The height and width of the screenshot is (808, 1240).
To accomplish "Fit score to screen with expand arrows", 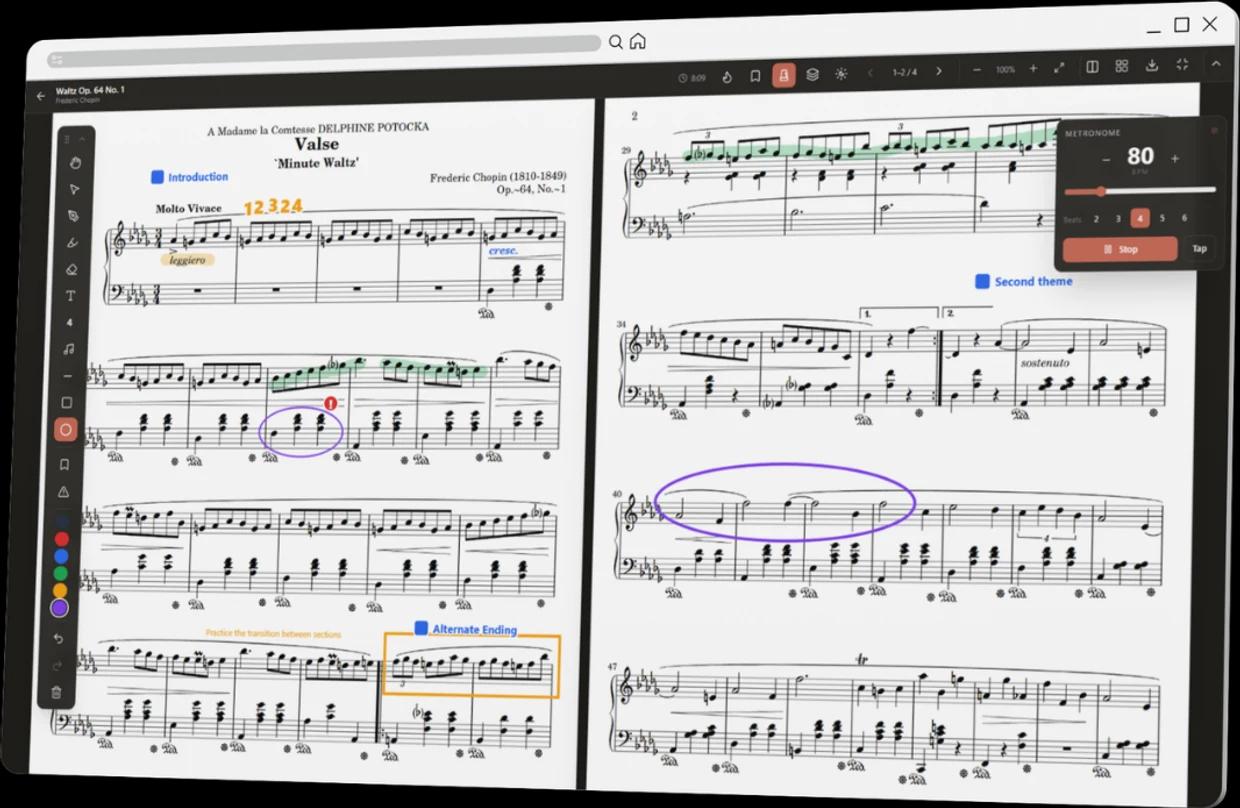I will point(1059,68).
